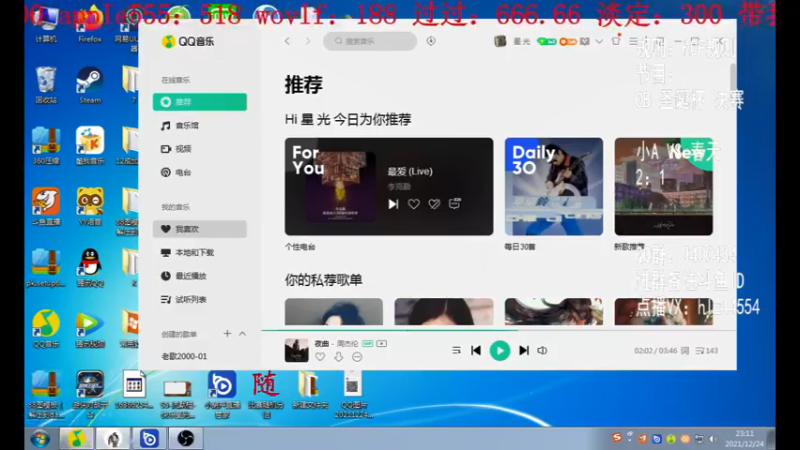
Task: Click the red 随 desktop icon
Action: click(x=266, y=393)
